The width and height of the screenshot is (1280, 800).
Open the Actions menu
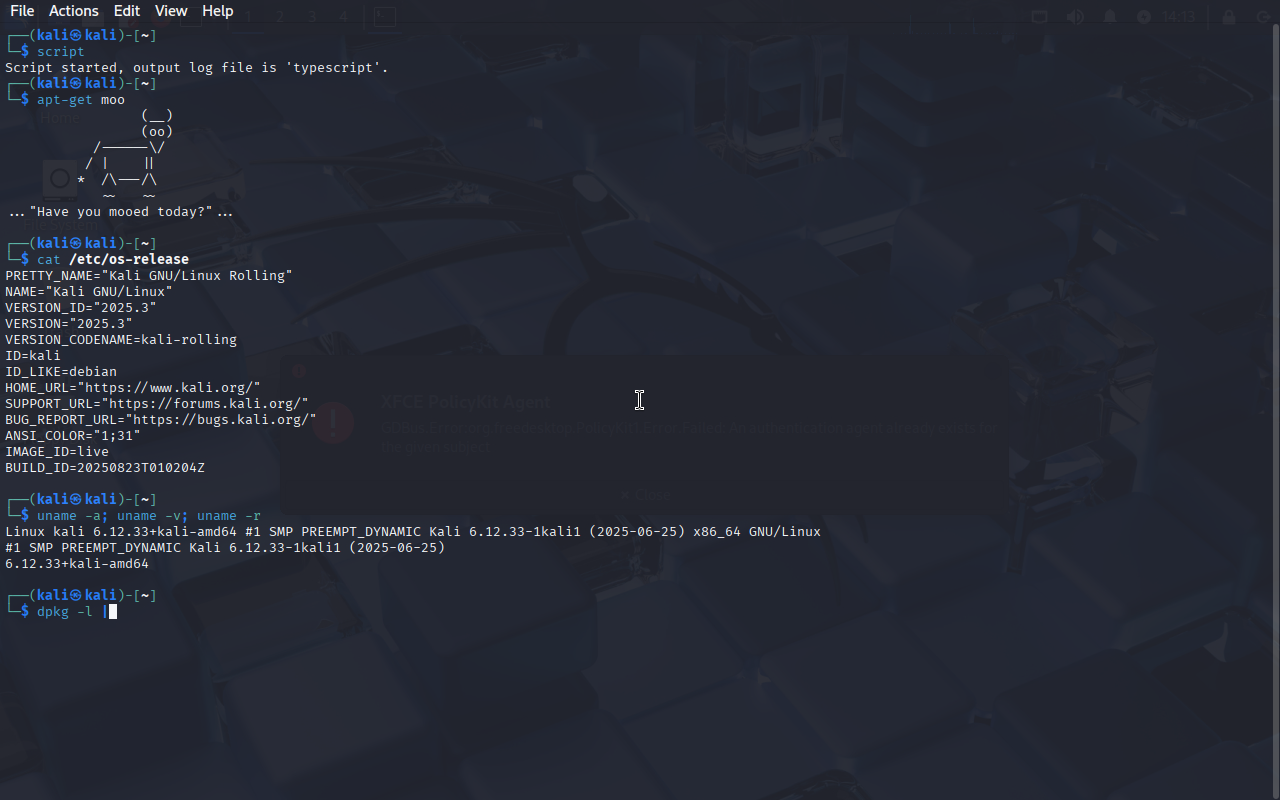point(74,11)
